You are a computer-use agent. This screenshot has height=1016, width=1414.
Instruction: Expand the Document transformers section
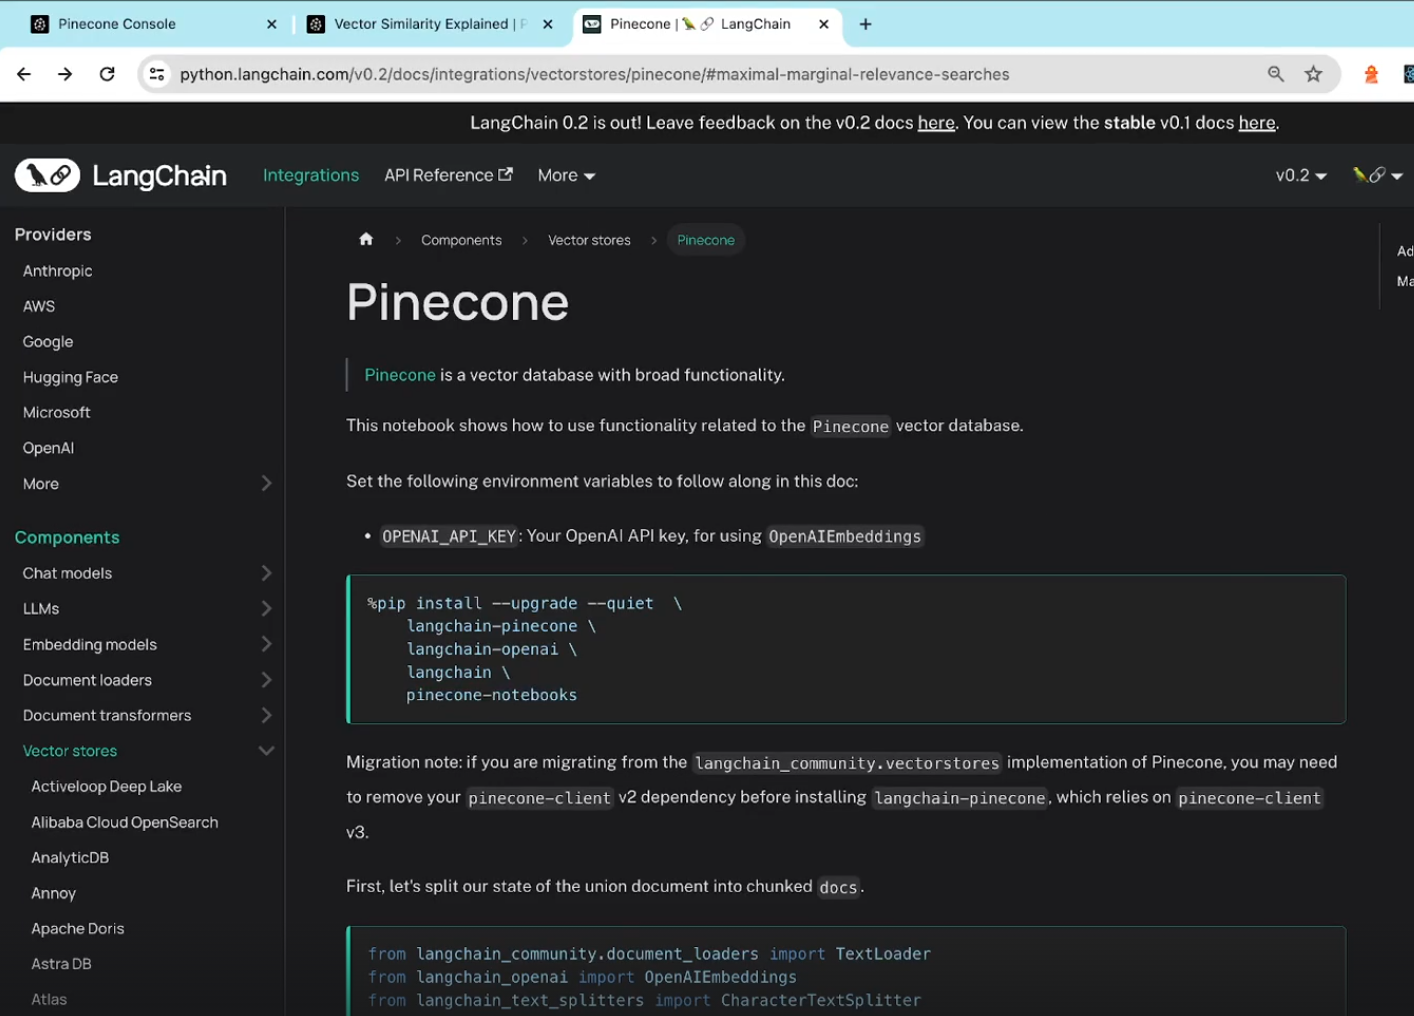click(x=266, y=715)
